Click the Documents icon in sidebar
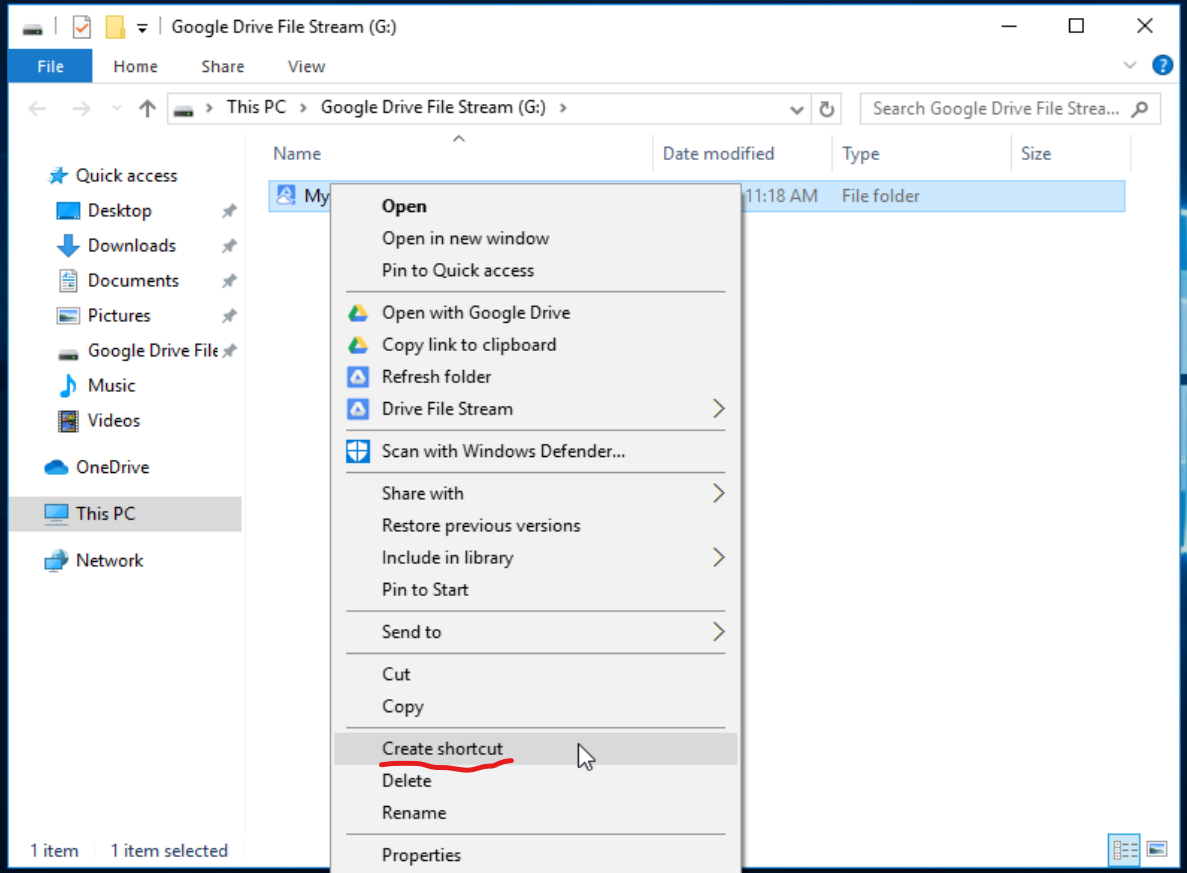Viewport: 1187px width, 873px height. (68, 281)
